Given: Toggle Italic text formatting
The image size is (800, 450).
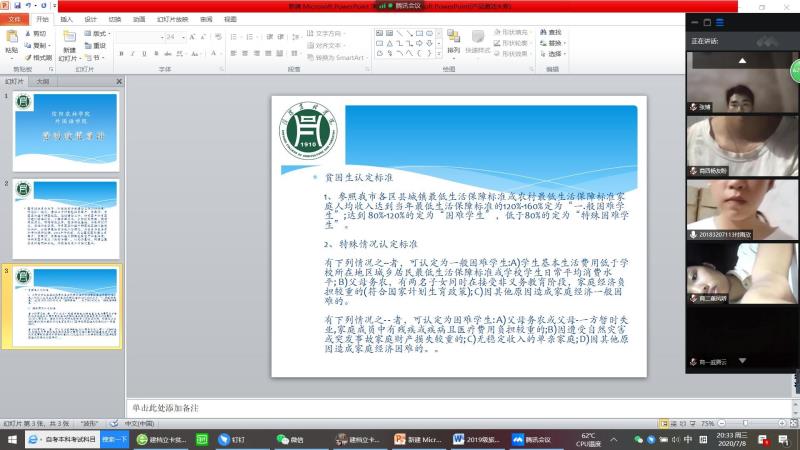Looking at the screenshot, I should (x=133, y=53).
